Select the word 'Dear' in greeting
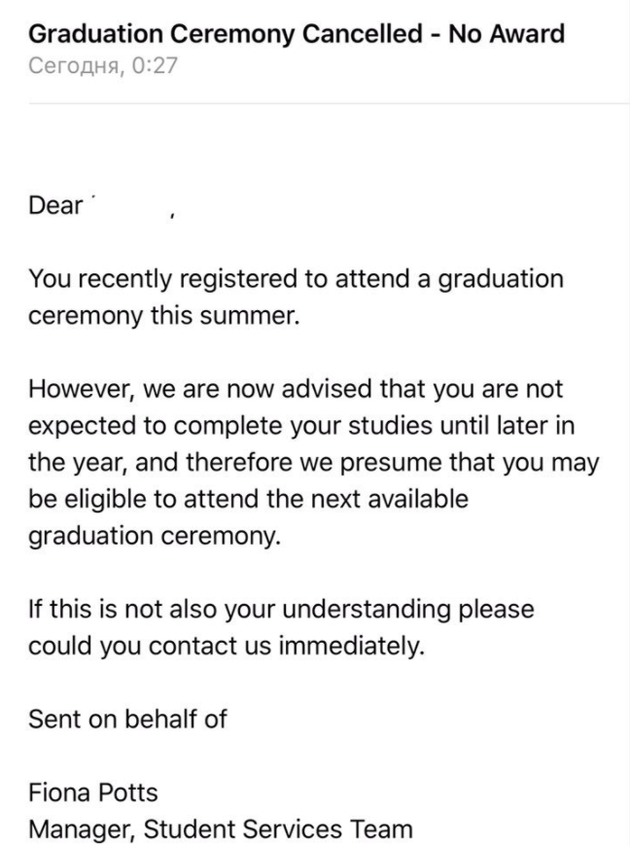Screen dimensions: 630x846 click(x=55, y=206)
